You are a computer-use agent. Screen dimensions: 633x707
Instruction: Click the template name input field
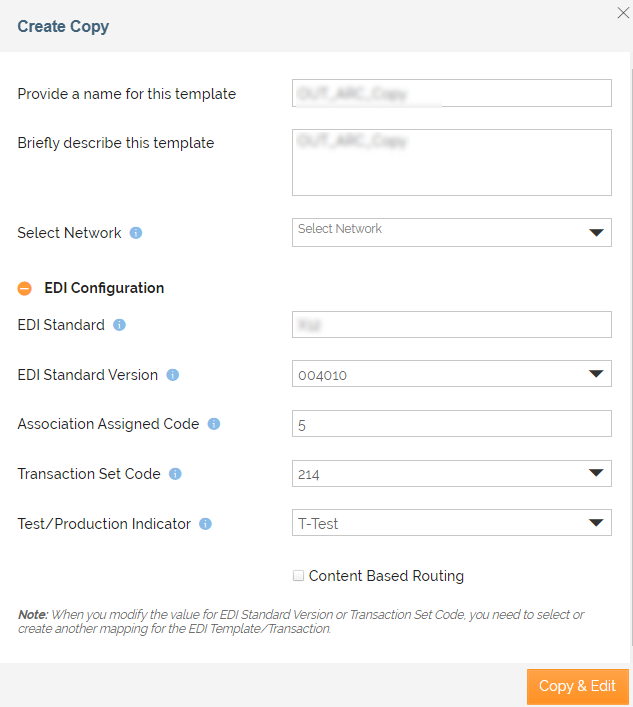click(x=451, y=93)
